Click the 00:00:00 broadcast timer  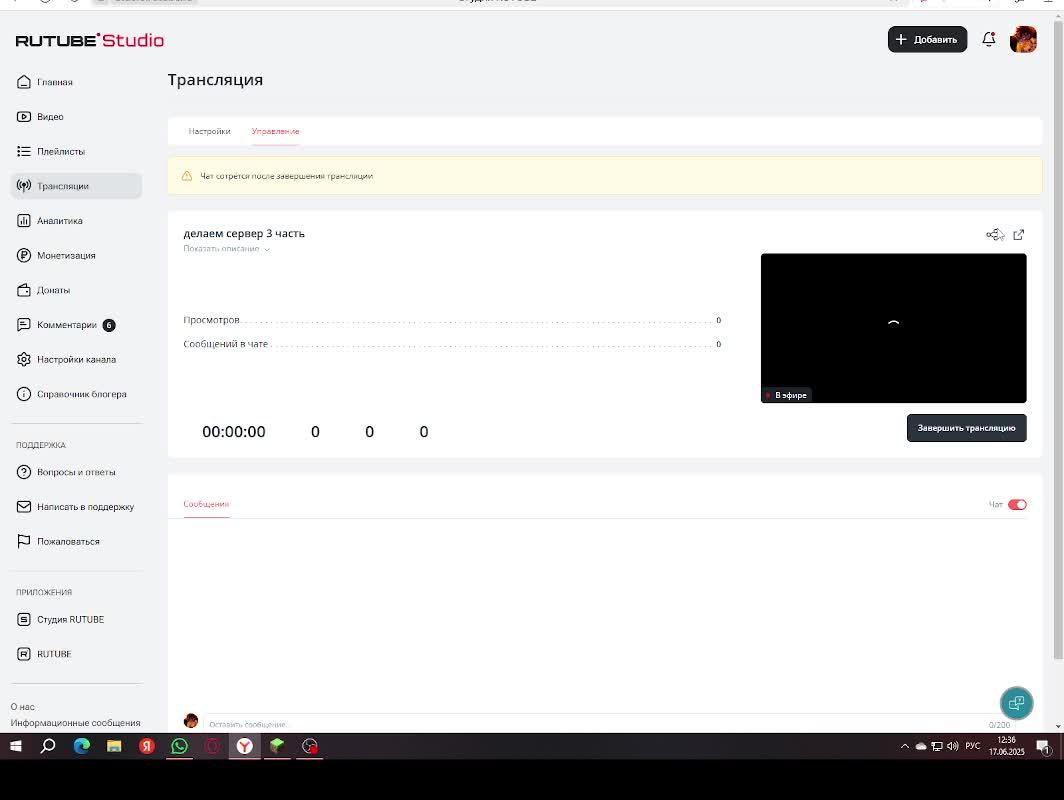(x=233, y=432)
